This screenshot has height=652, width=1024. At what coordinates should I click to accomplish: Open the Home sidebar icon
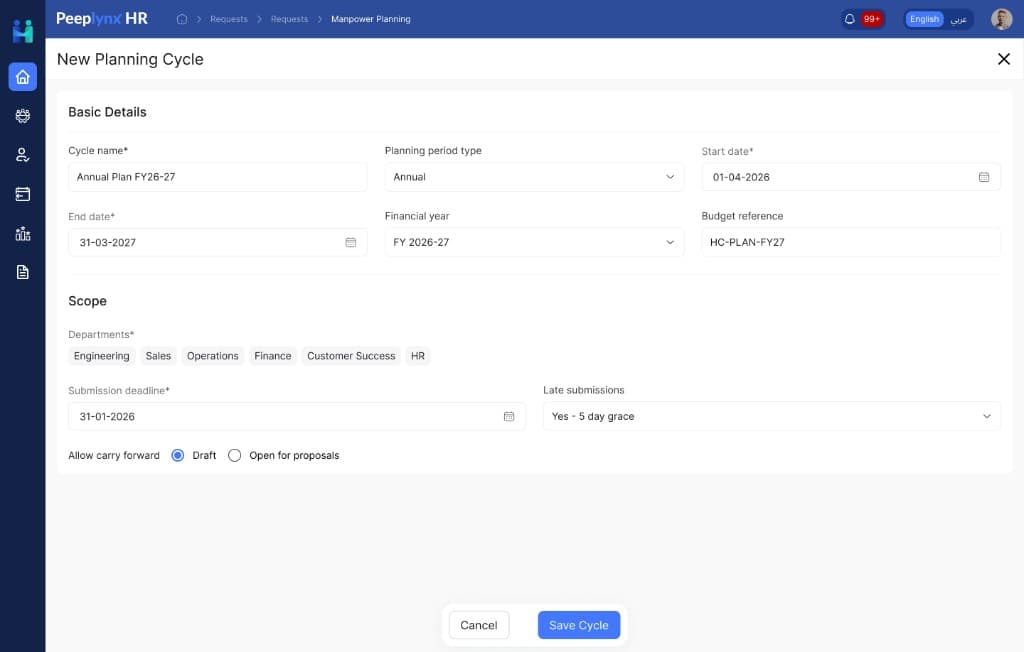pyautogui.click(x=23, y=77)
